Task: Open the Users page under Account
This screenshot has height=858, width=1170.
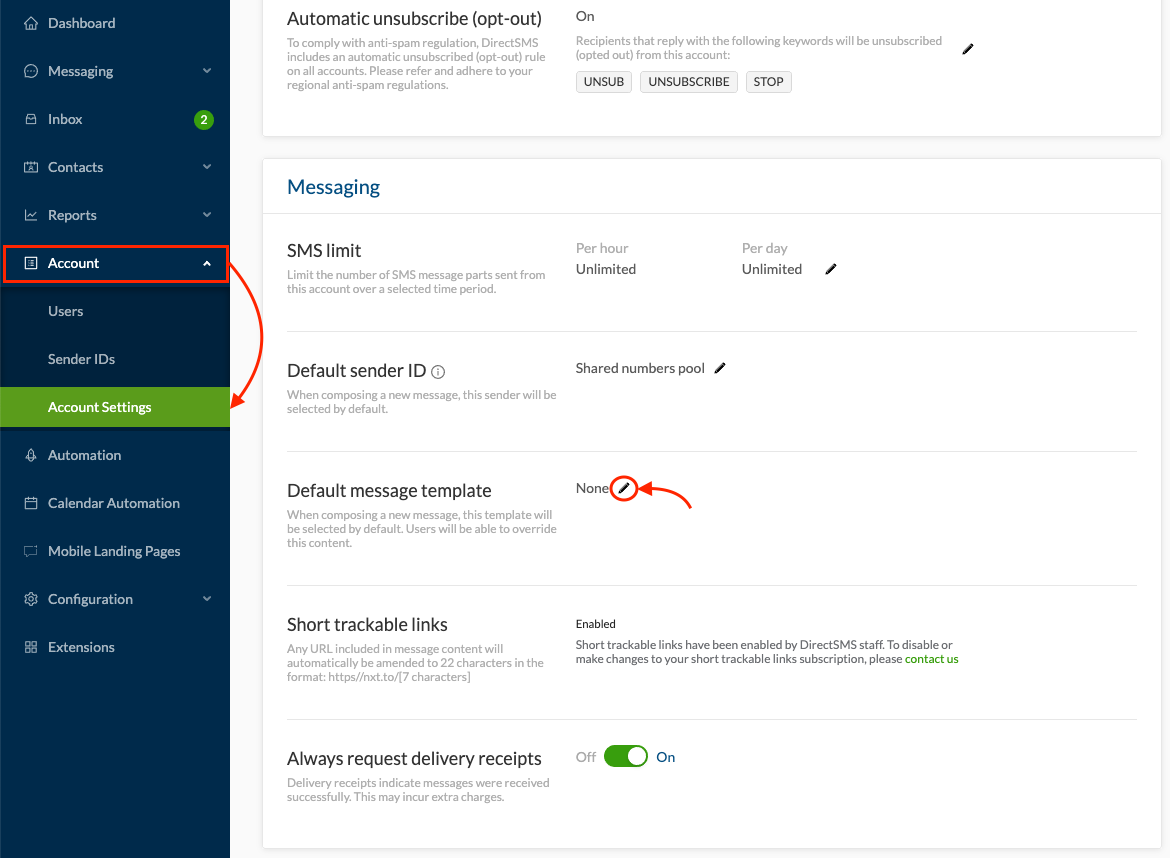Action: pos(65,311)
